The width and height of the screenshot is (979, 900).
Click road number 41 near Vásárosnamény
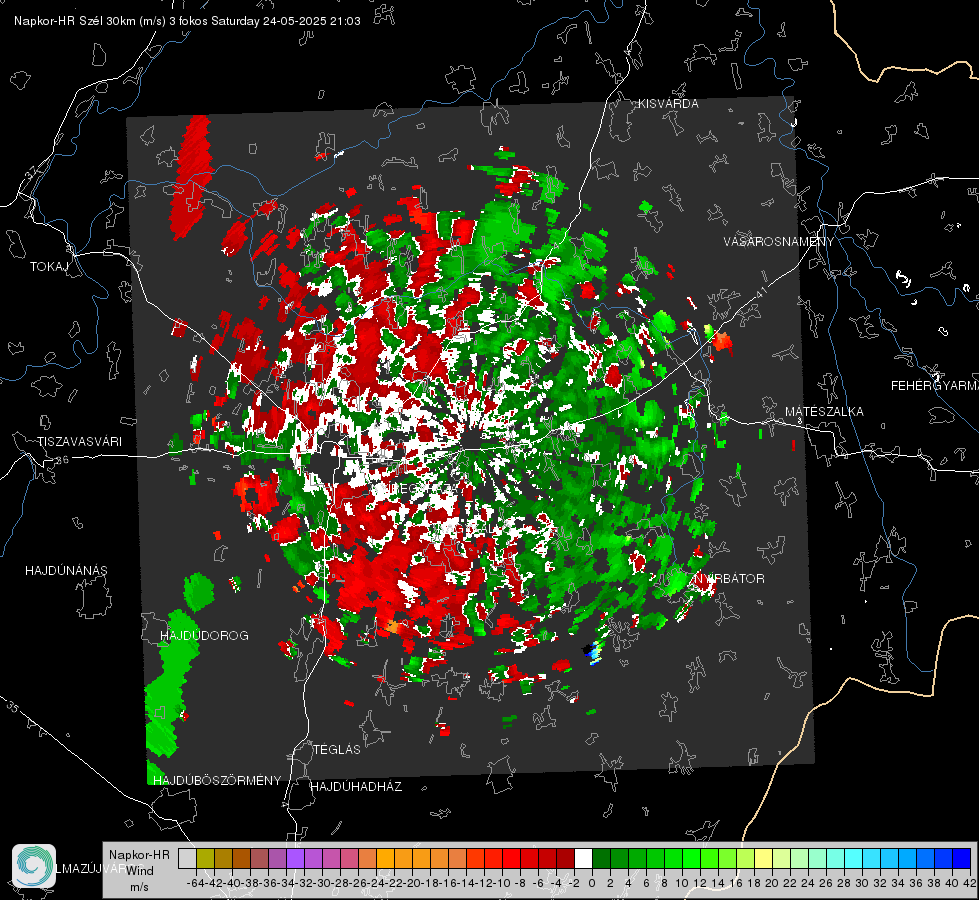[x=760, y=292]
